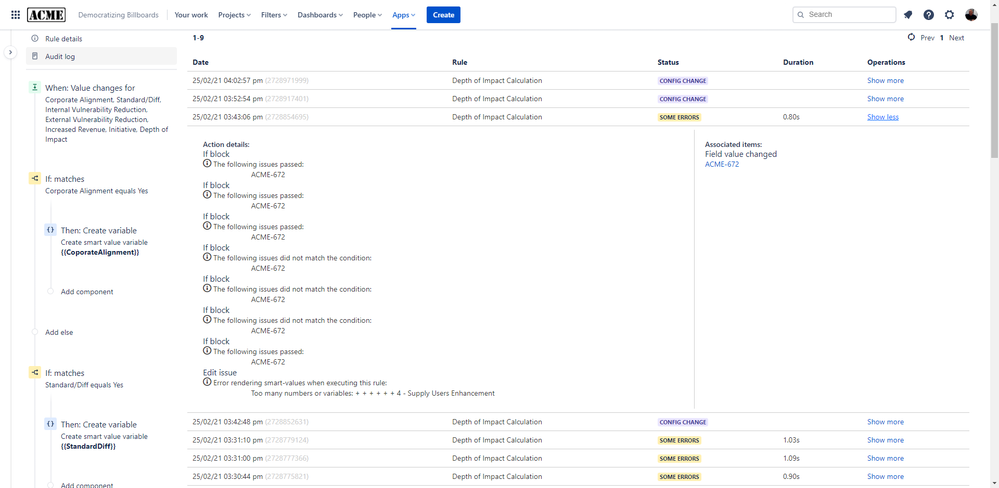This screenshot has height=488, width=999.
Task: Click the page vertical scrollbar
Action: click(995, 89)
